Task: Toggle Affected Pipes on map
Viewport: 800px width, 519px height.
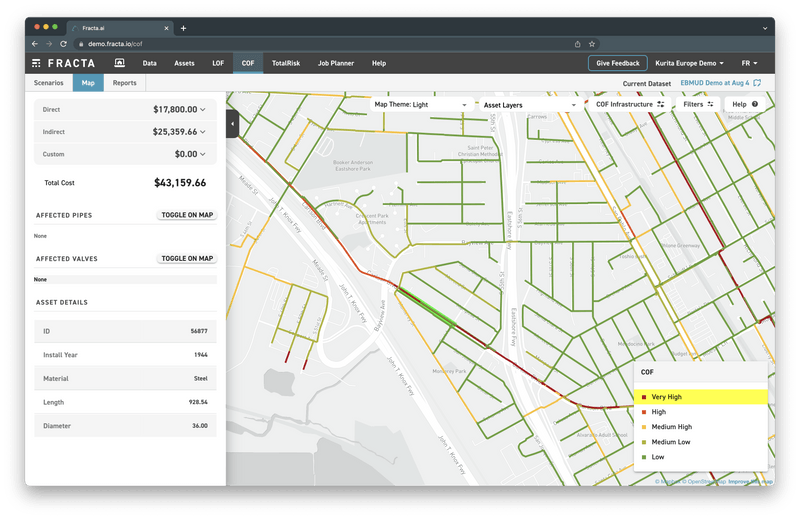Action: [187, 215]
